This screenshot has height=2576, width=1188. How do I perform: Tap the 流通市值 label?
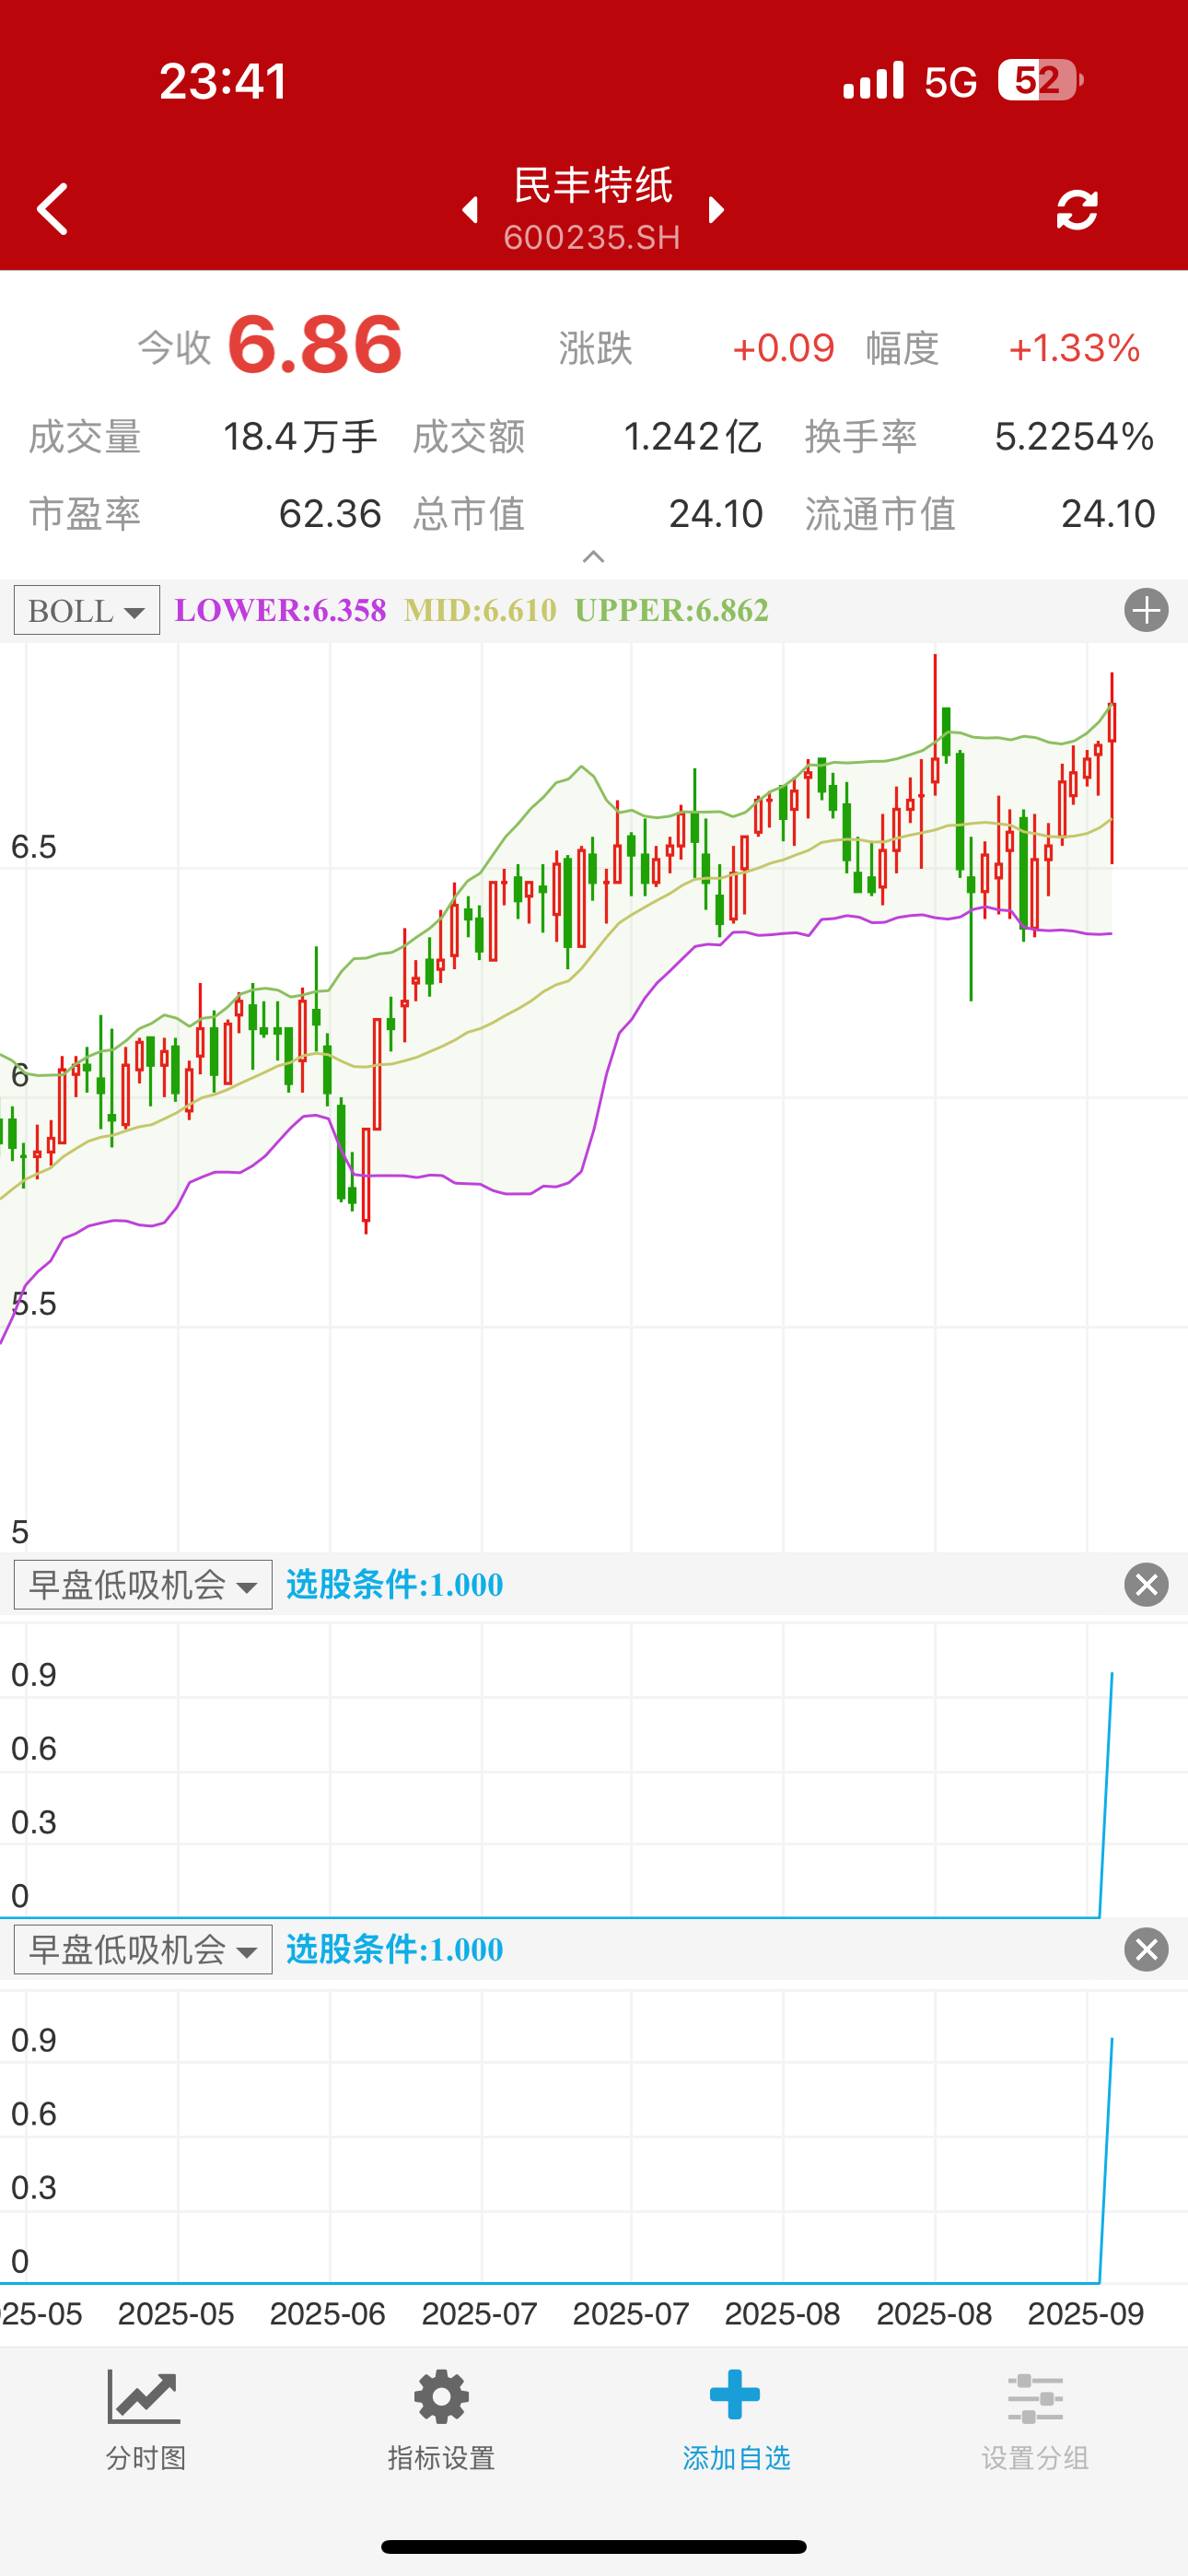pyautogui.click(x=880, y=514)
